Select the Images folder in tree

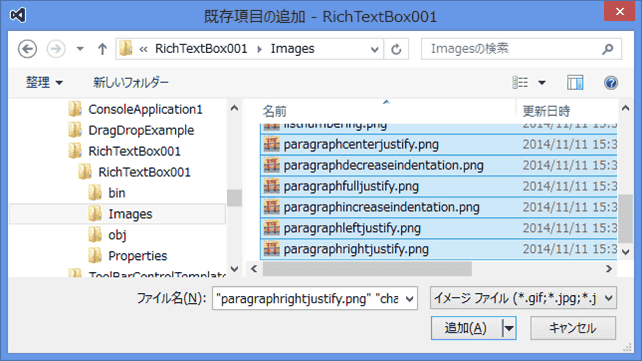(130, 214)
